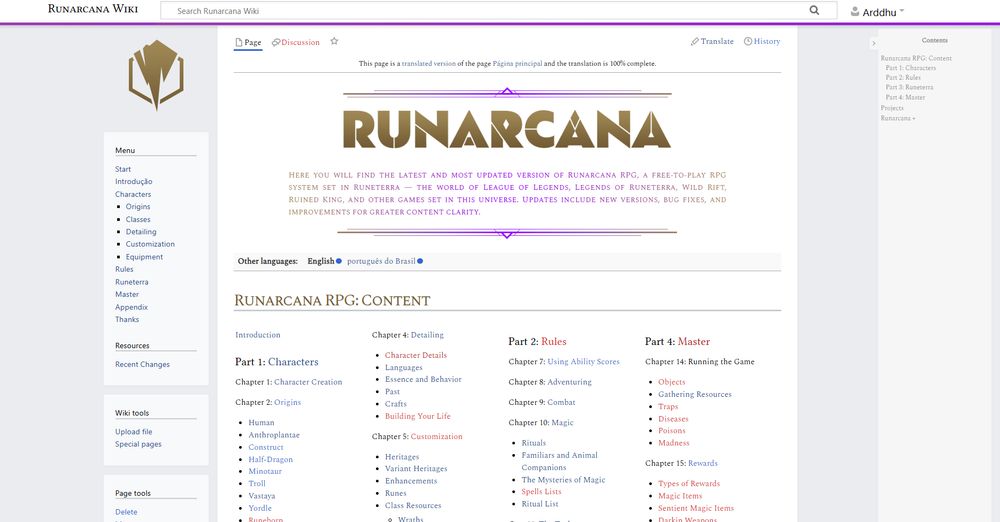Open the Yordle origin link
The height and width of the screenshot is (522, 1000).
click(260, 509)
